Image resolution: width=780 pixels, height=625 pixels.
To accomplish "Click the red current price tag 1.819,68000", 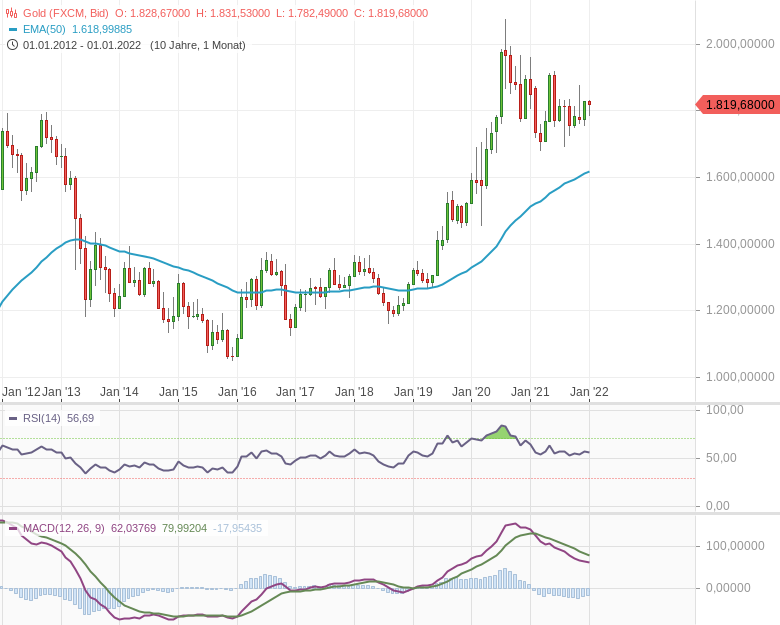I will pyautogui.click(x=739, y=104).
